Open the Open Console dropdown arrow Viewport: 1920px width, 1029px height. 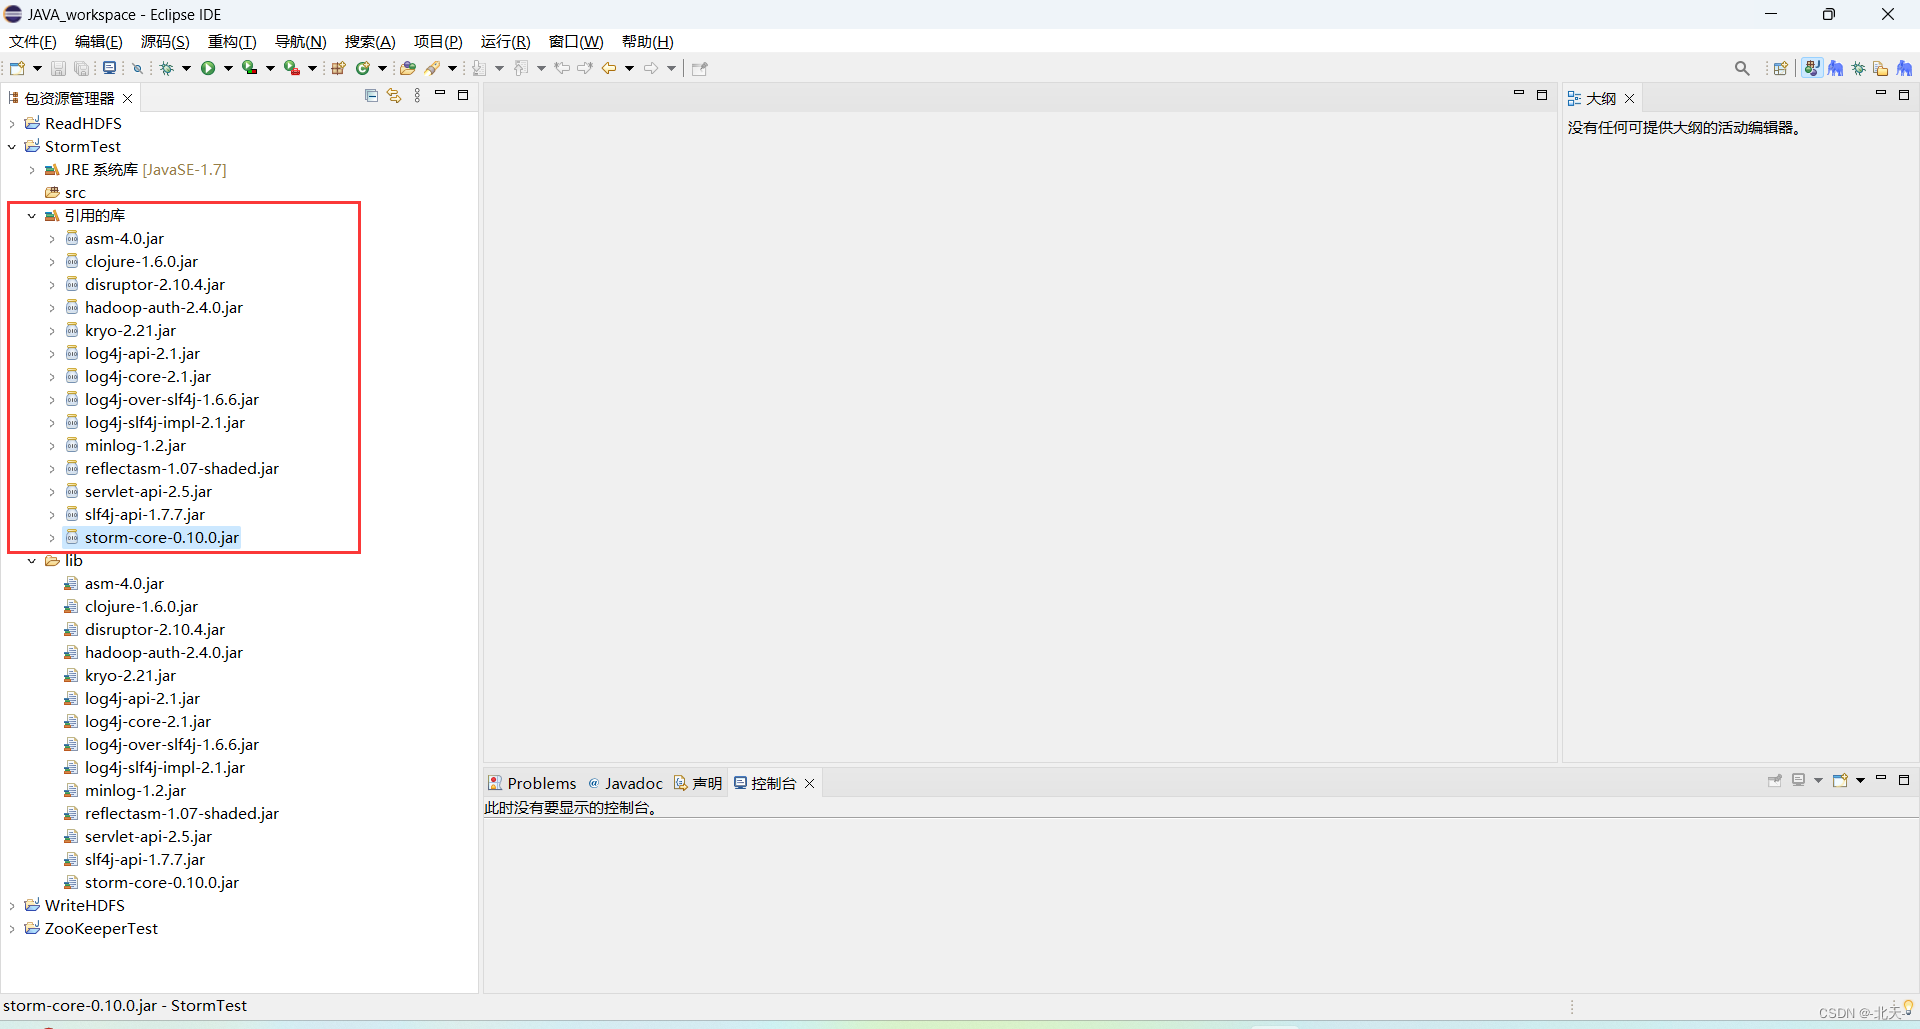[x=1860, y=780]
